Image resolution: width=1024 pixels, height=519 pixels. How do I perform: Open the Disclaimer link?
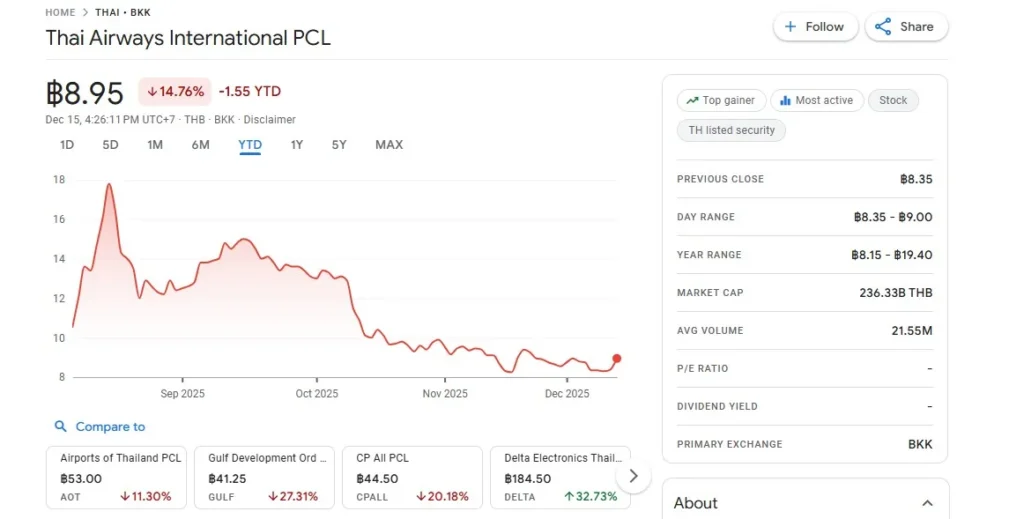tap(270, 119)
